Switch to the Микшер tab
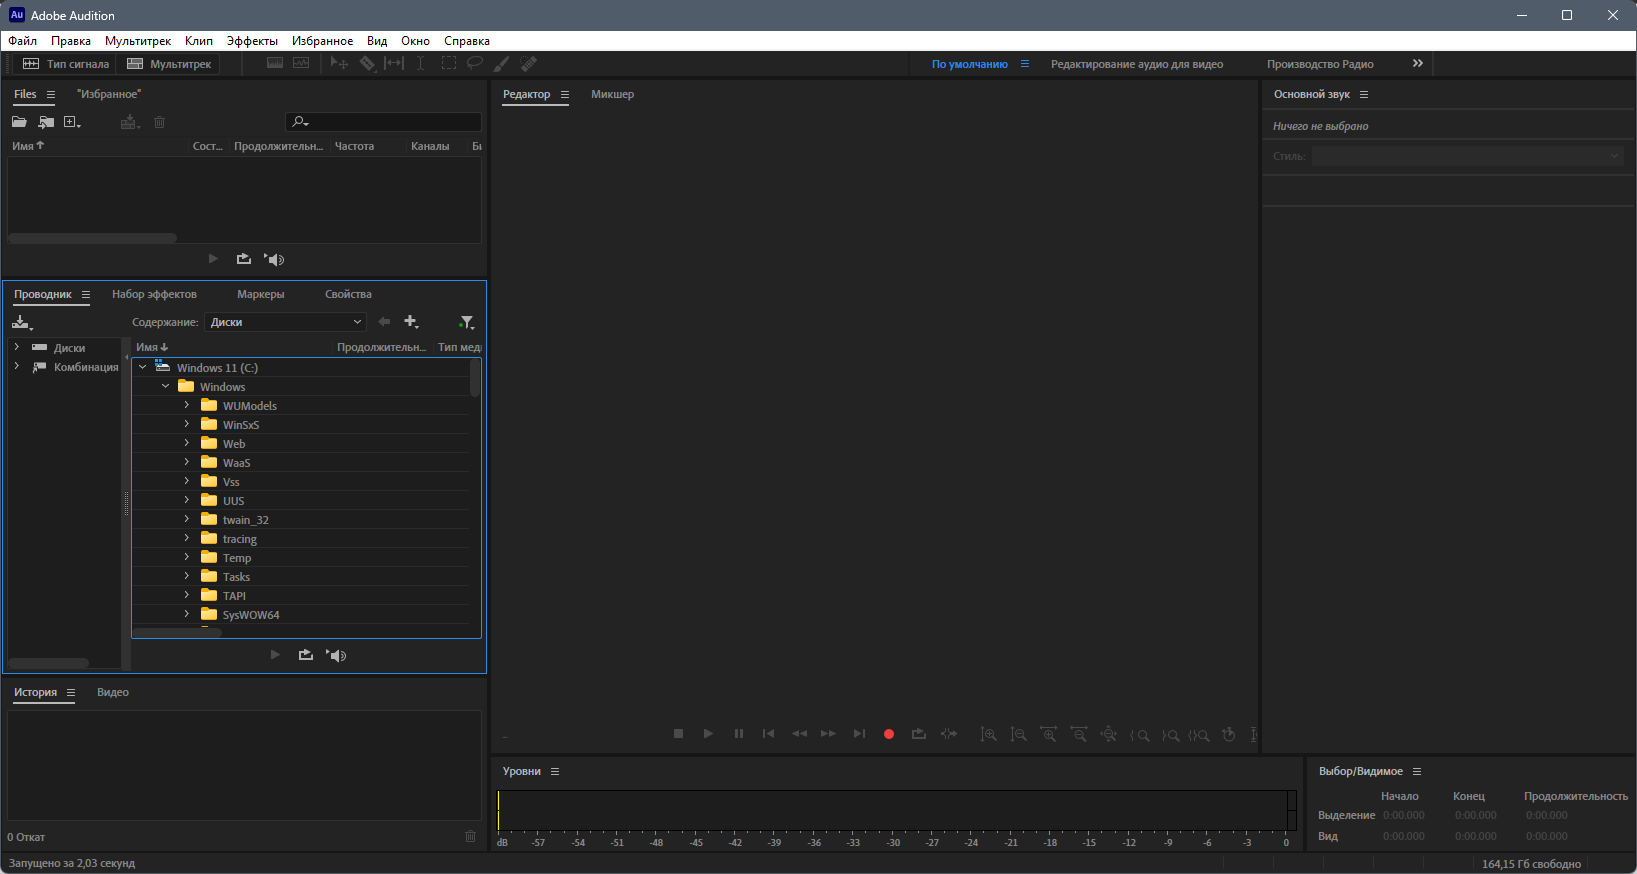 (612, 94)
